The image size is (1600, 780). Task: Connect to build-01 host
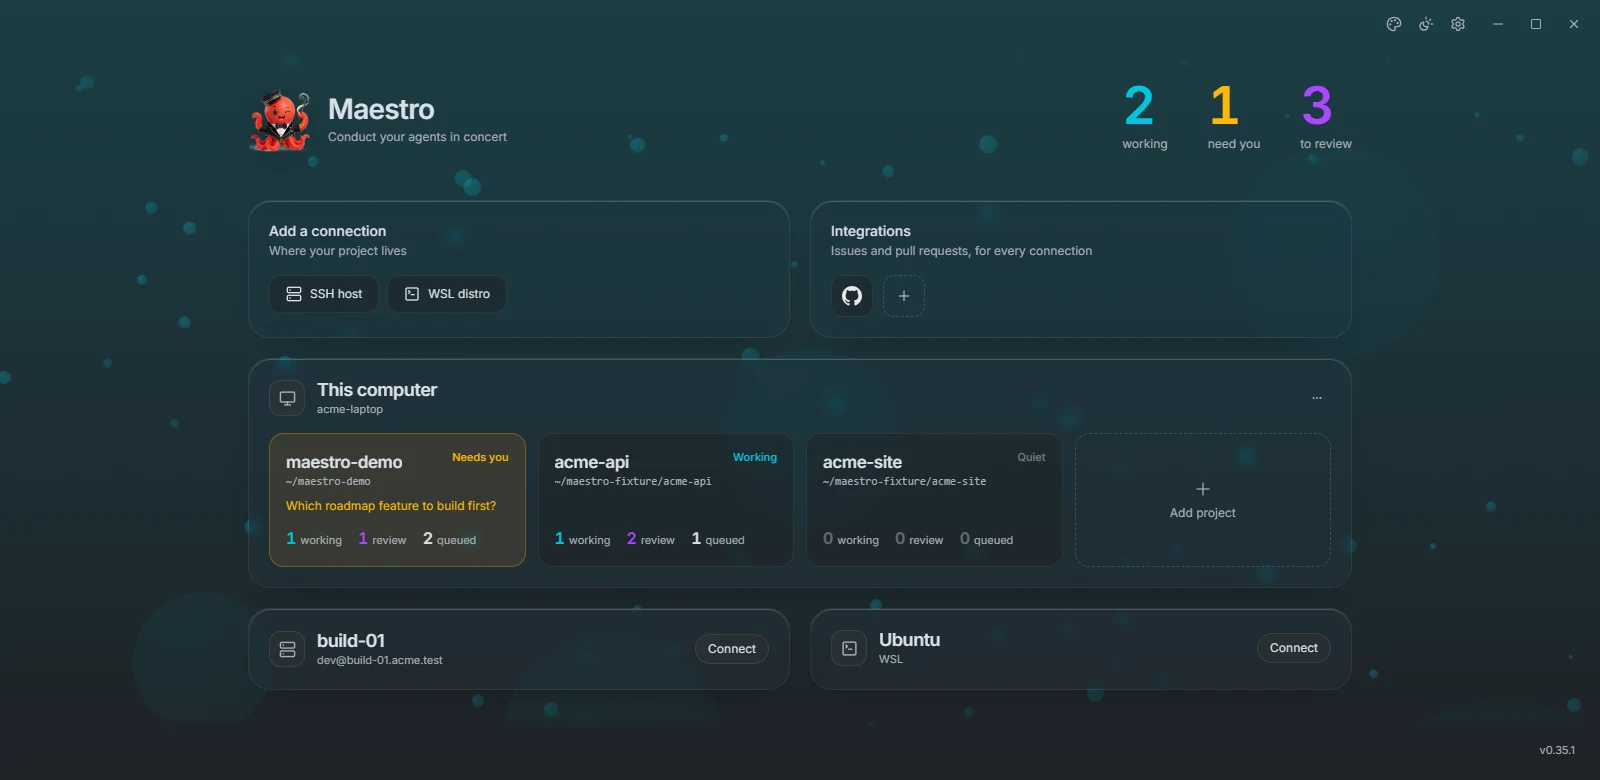[x=732, y=649]
